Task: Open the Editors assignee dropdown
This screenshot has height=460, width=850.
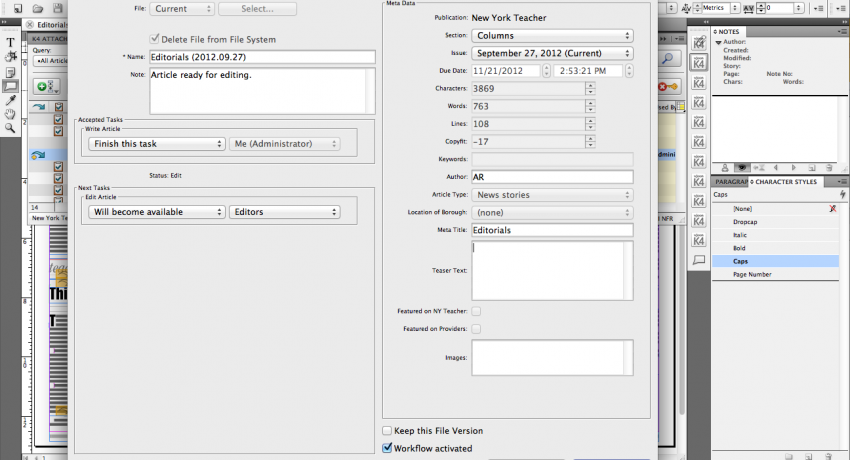Action: (285, 212)
